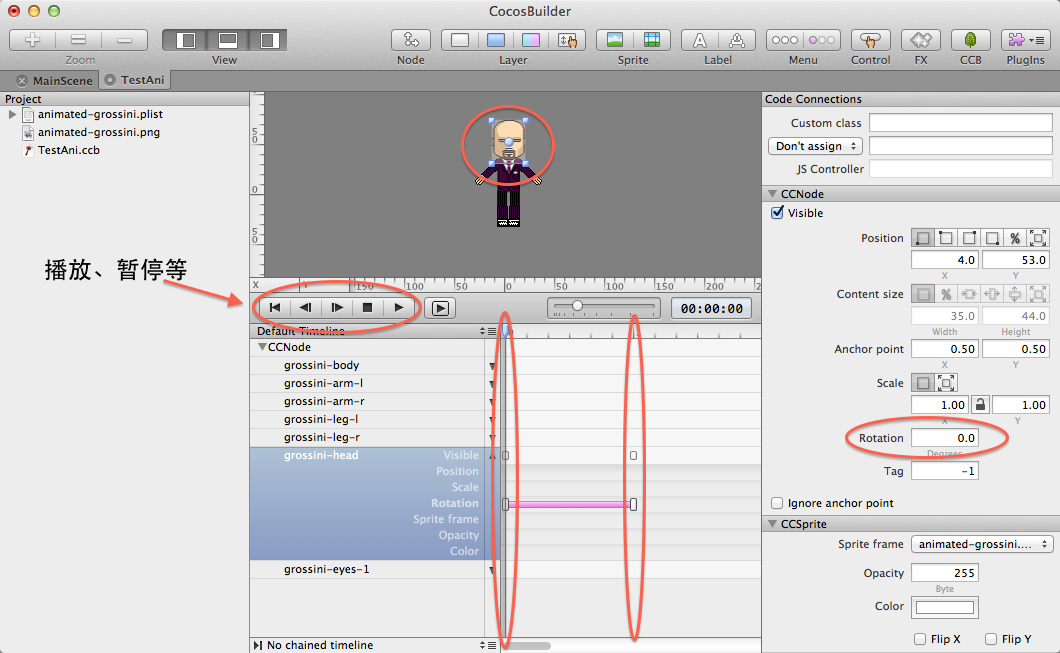The image size is (1060, 653).
Task: Step back one frame
Action: pos(306,308)
